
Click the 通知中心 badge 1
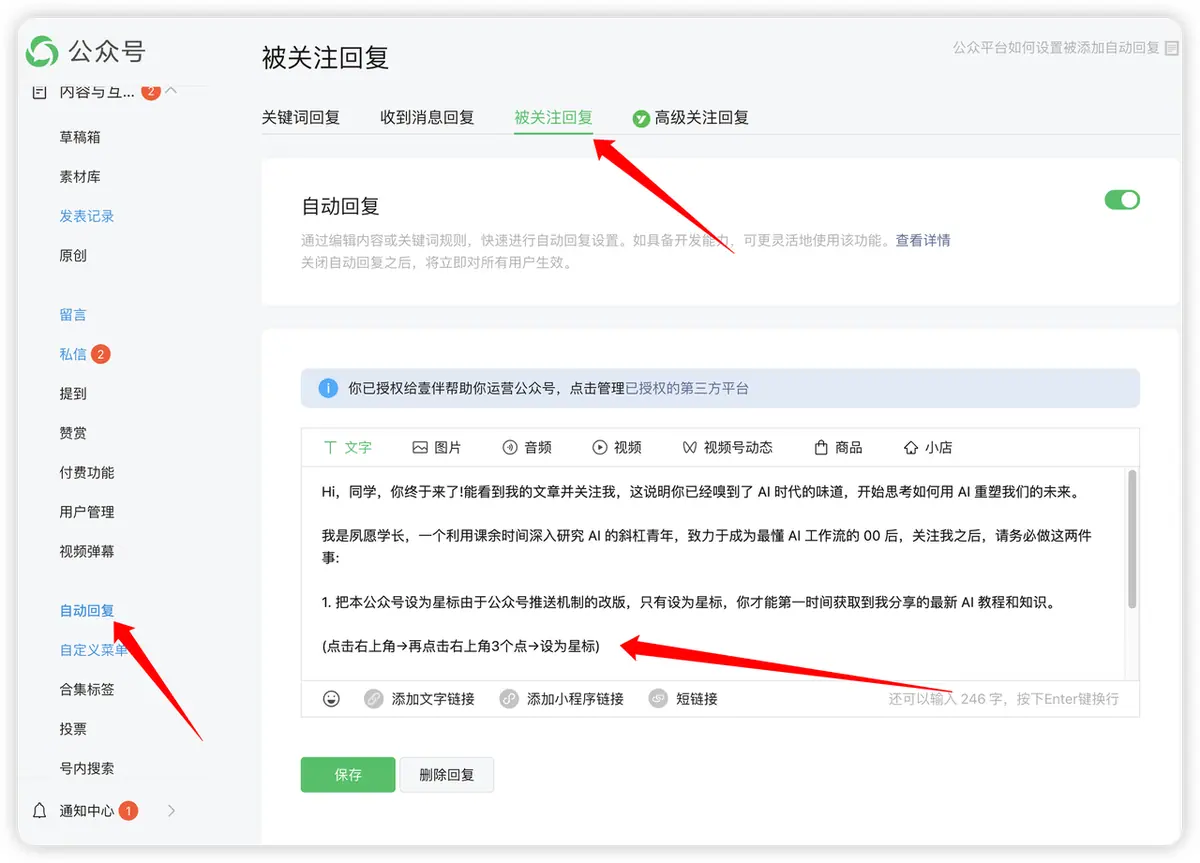click(128, 811)
